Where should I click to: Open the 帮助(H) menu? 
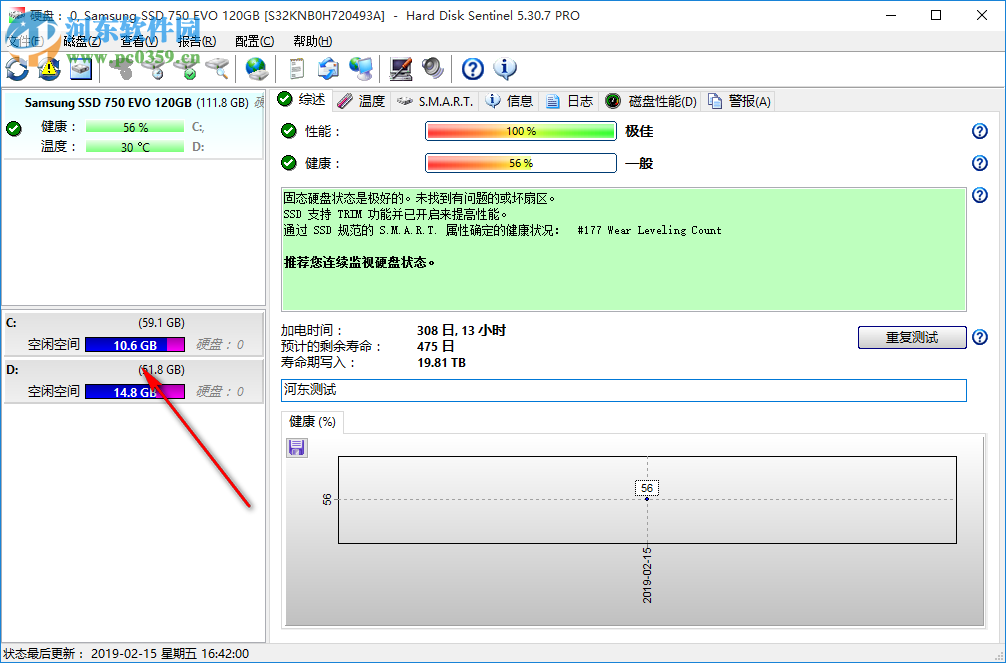coord(311,41)
